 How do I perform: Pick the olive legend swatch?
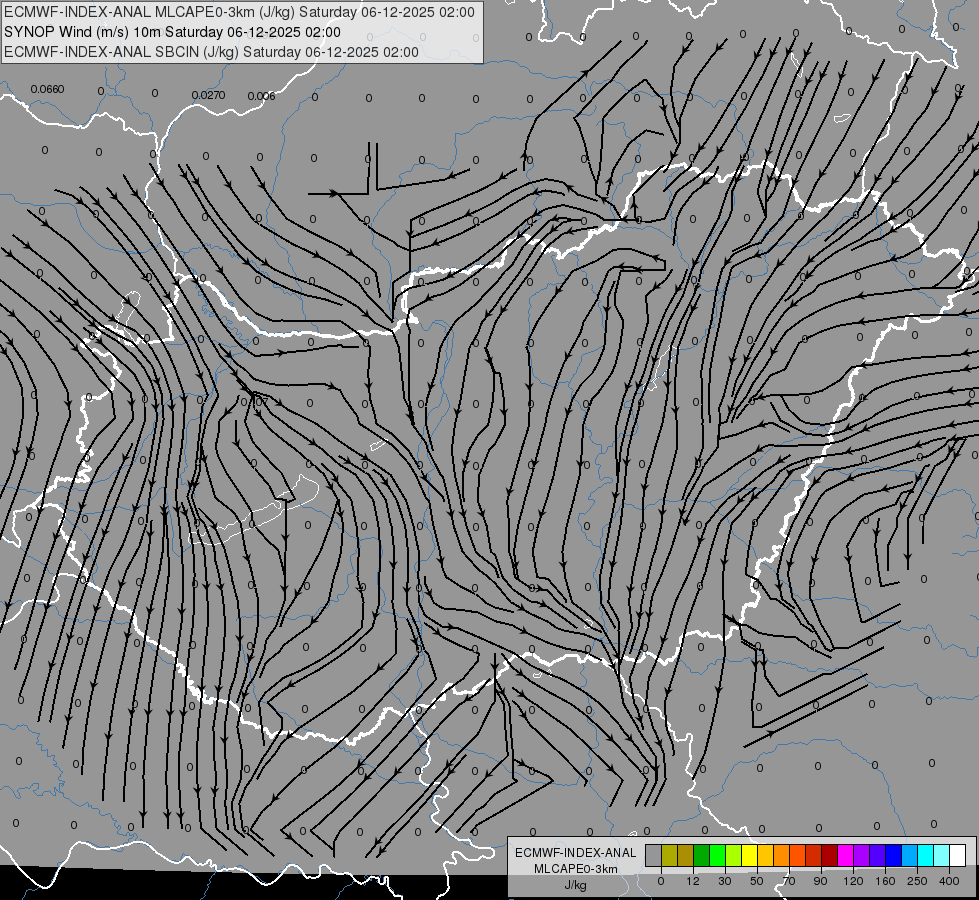point(669,855)
